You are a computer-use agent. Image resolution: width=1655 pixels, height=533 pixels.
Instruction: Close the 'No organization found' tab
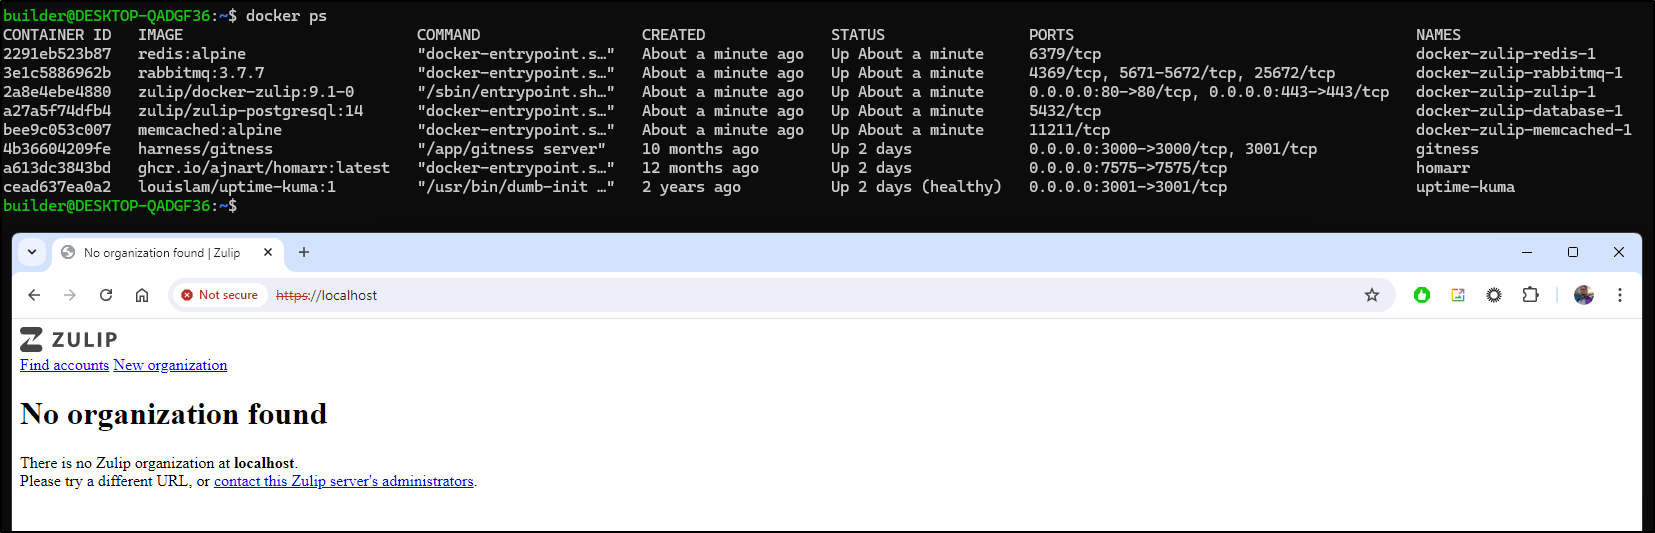coord(268,252)
